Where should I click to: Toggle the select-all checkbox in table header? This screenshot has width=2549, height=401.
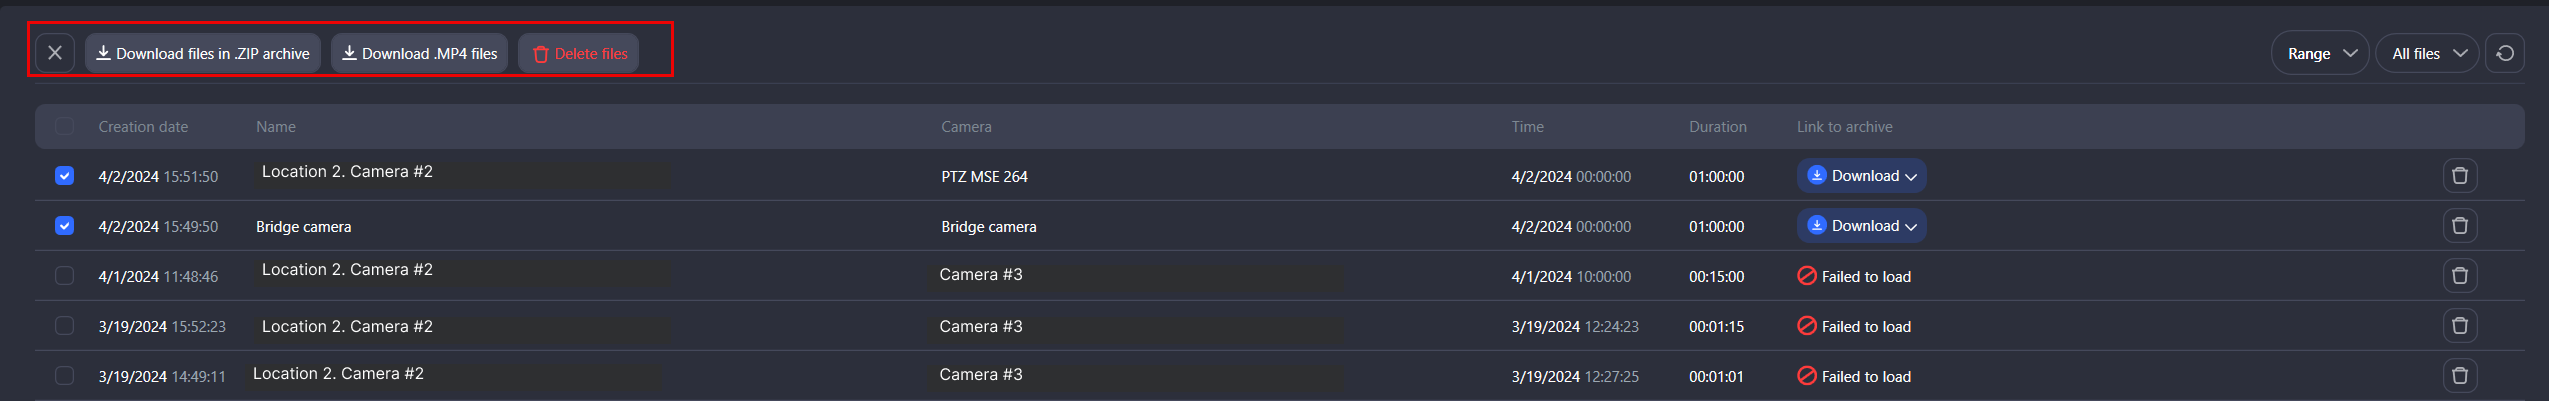pos(64,127)
